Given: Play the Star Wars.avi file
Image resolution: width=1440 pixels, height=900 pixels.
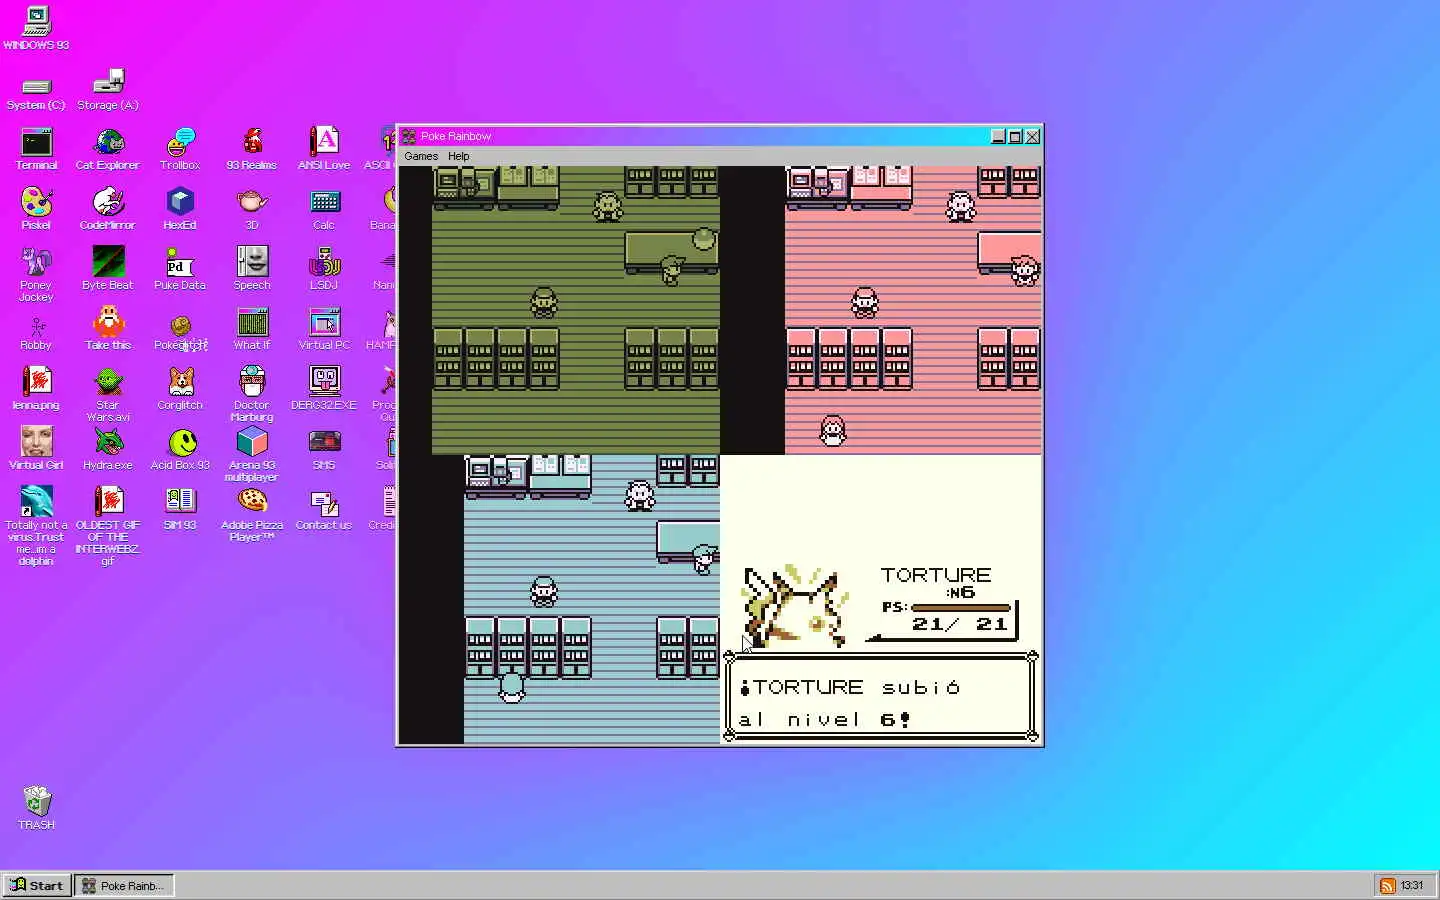Looking at the screenshot, I should tap(108, 395).
